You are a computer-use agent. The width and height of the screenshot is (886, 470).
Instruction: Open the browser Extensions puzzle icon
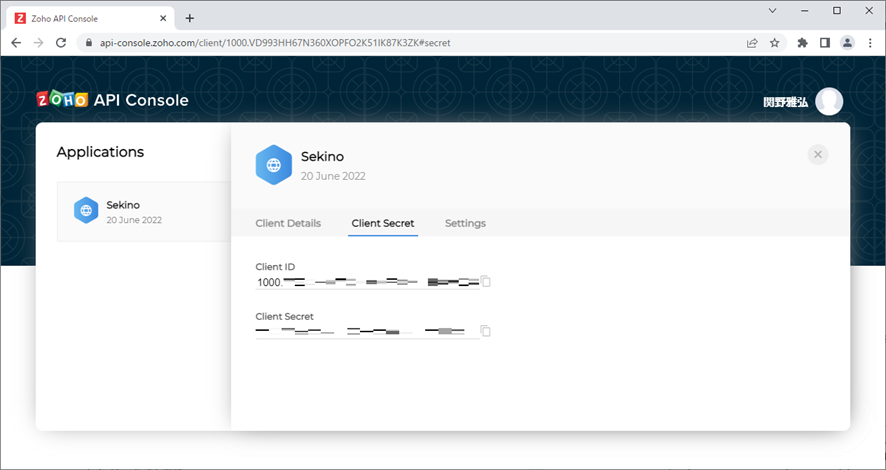click(802, 43)
